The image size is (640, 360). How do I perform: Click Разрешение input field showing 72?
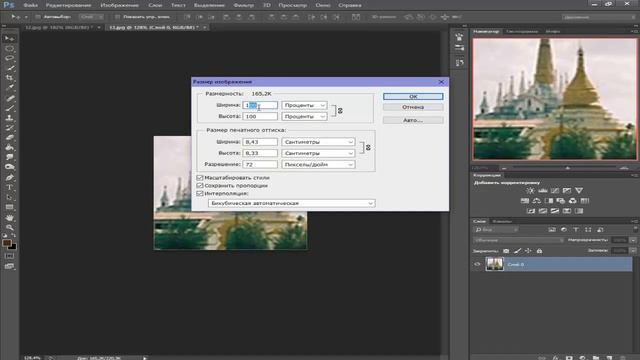pyautogui.click(x=260, y=164)
